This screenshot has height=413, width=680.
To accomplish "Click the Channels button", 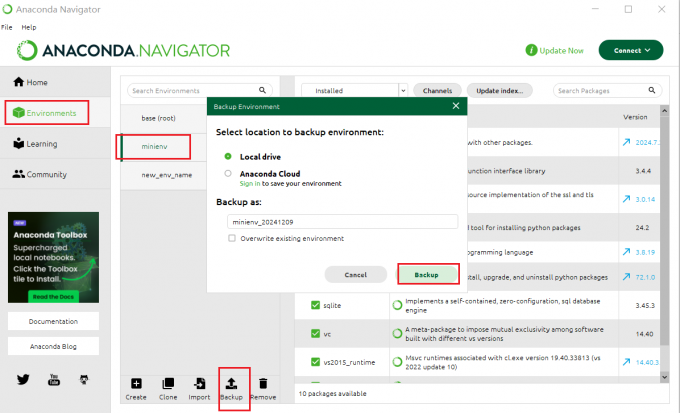I will 437,90.
